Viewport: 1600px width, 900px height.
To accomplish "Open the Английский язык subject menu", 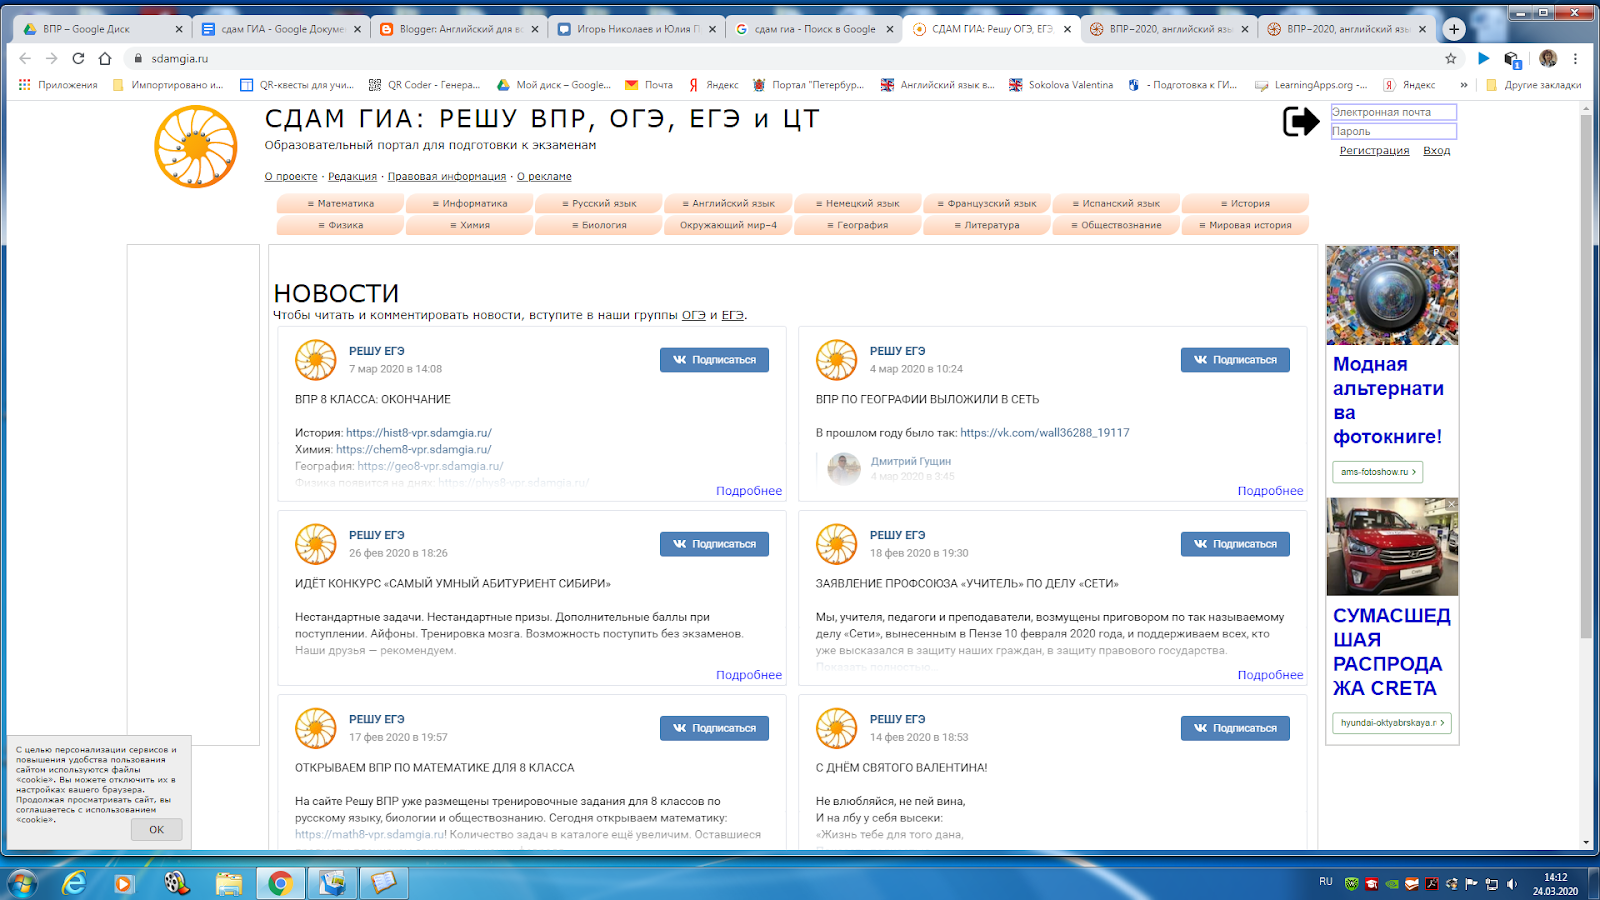I will pyautogui.click(x=728, y=204).
